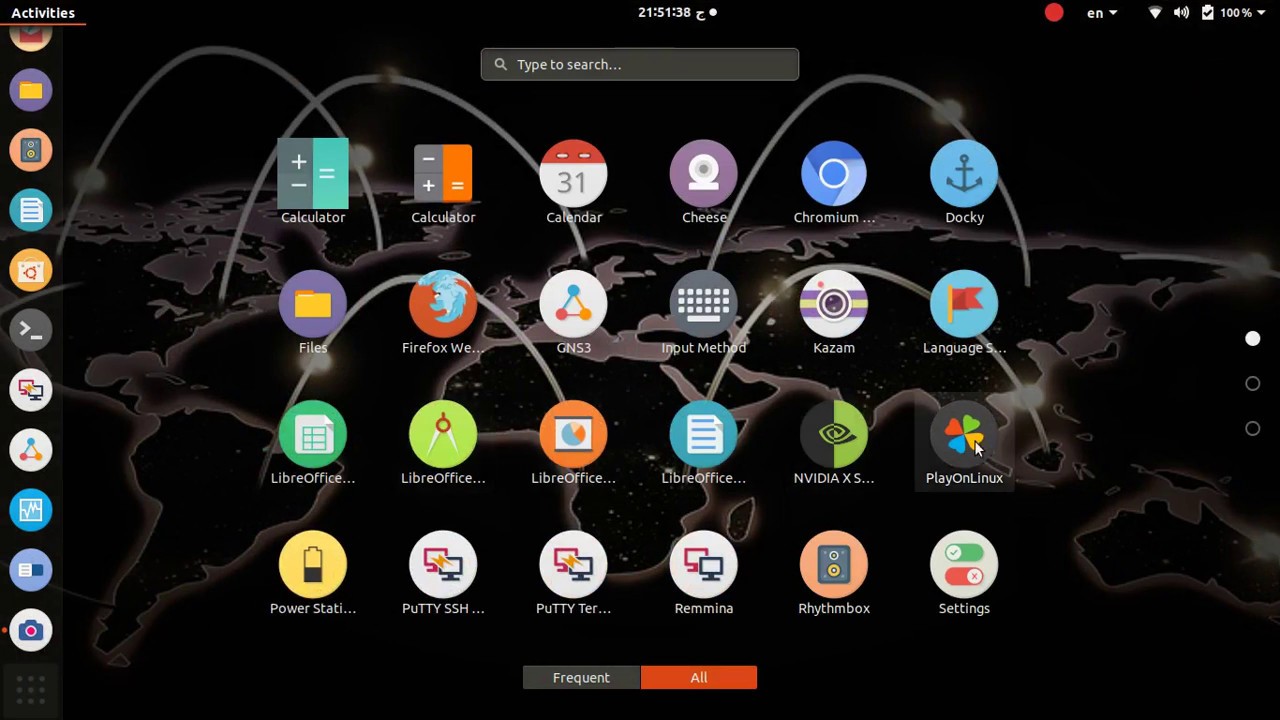Launch LibreOffice Calc green spreadsheet icon
This screenshot has width=1280, height=720.
pyautogui.click(x=313, y=443)
